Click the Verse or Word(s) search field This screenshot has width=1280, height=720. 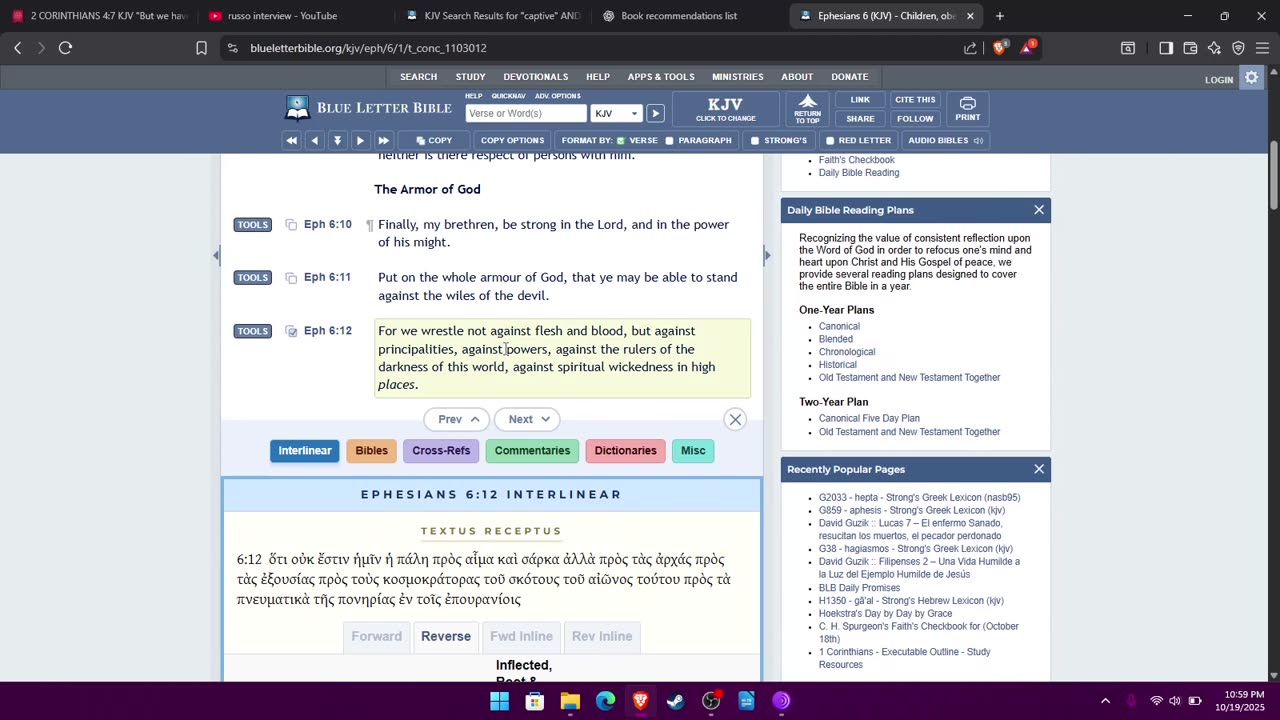tap(526, 114)
